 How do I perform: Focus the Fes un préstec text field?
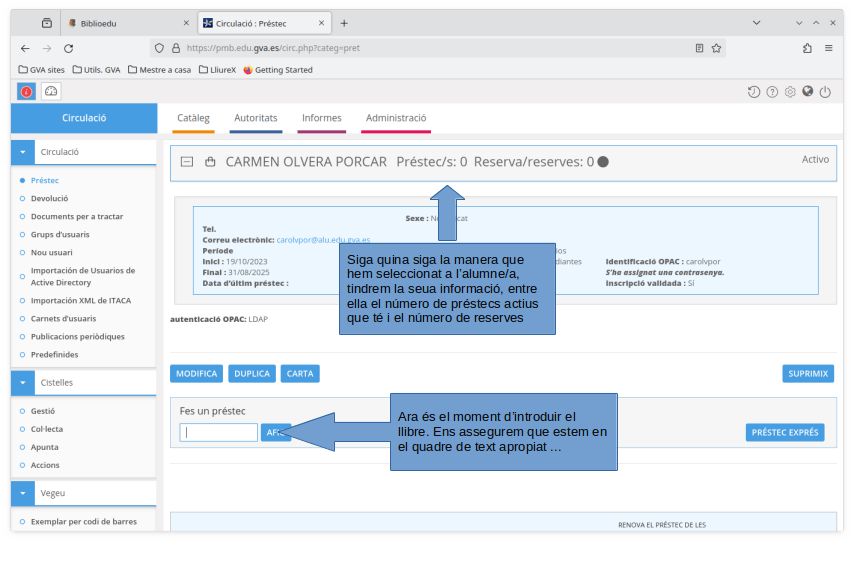pos(218,432)
